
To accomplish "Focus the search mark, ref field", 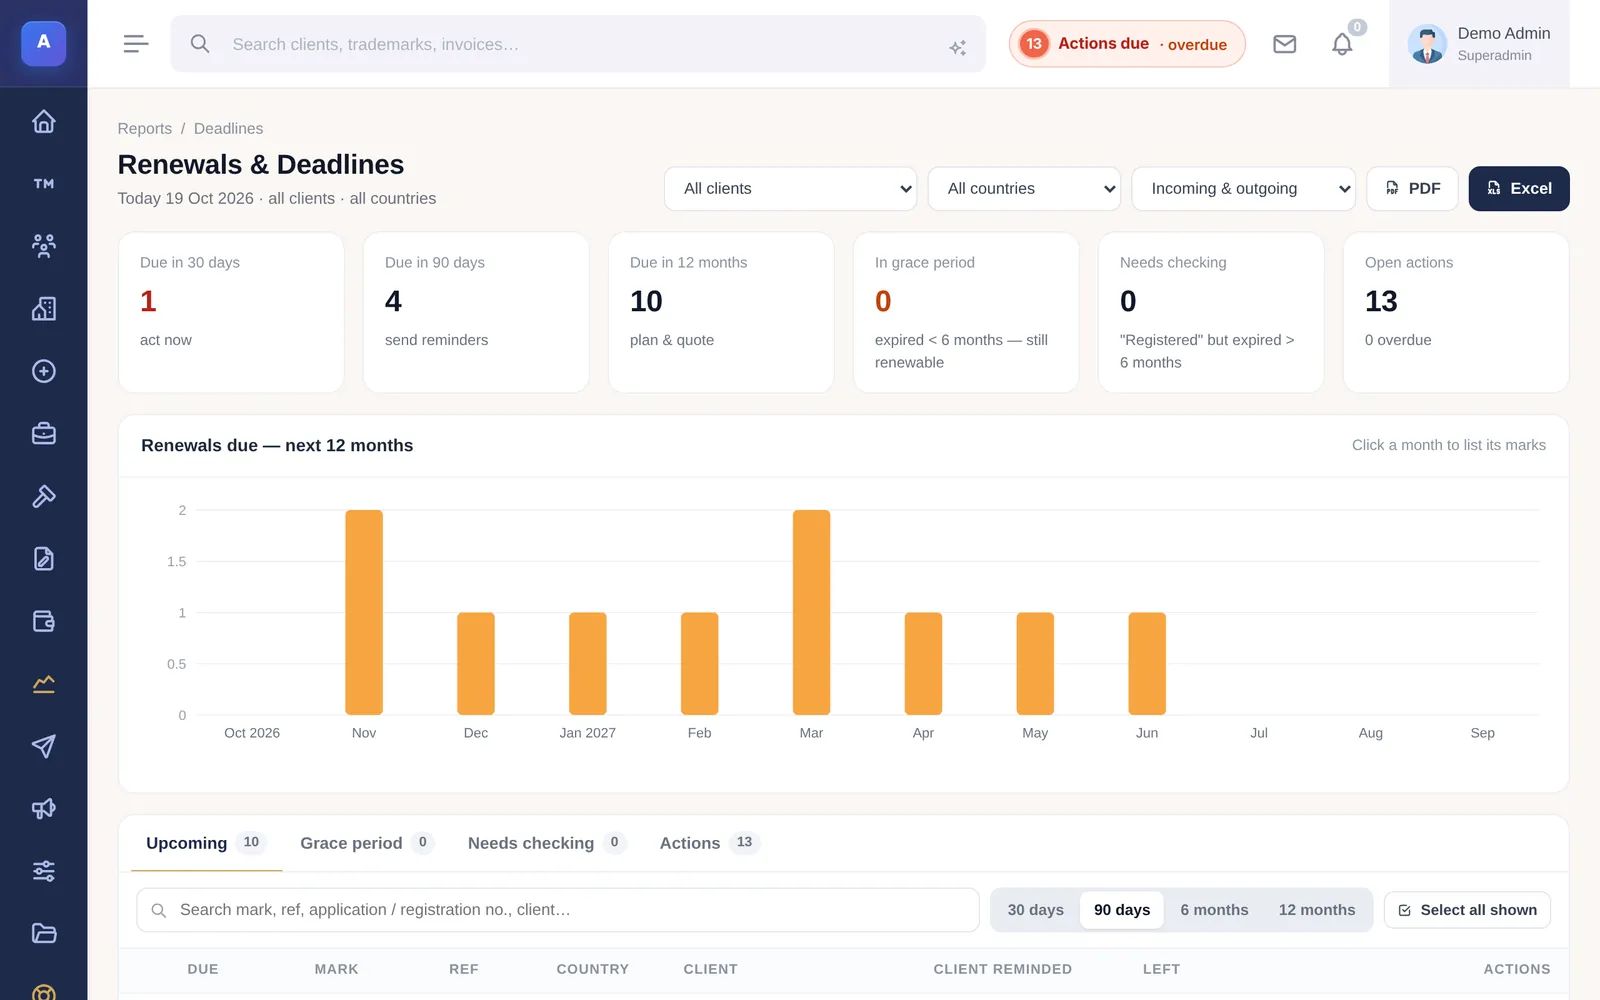I will point(558,910).
